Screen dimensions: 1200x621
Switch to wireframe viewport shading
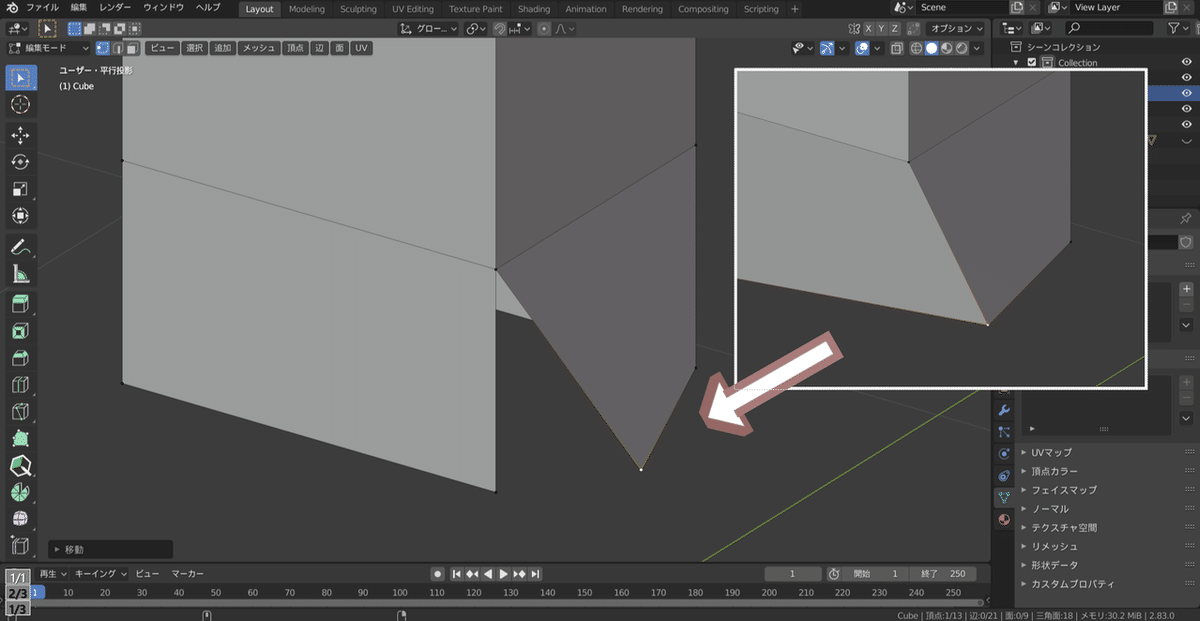(916, 48)
